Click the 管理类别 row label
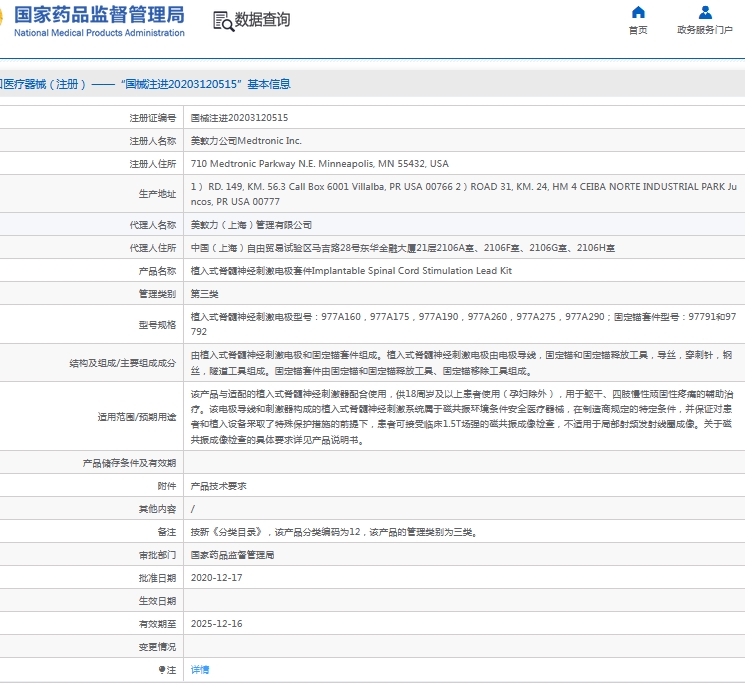This screenshot has width=745, height=687. click(158, 294)
